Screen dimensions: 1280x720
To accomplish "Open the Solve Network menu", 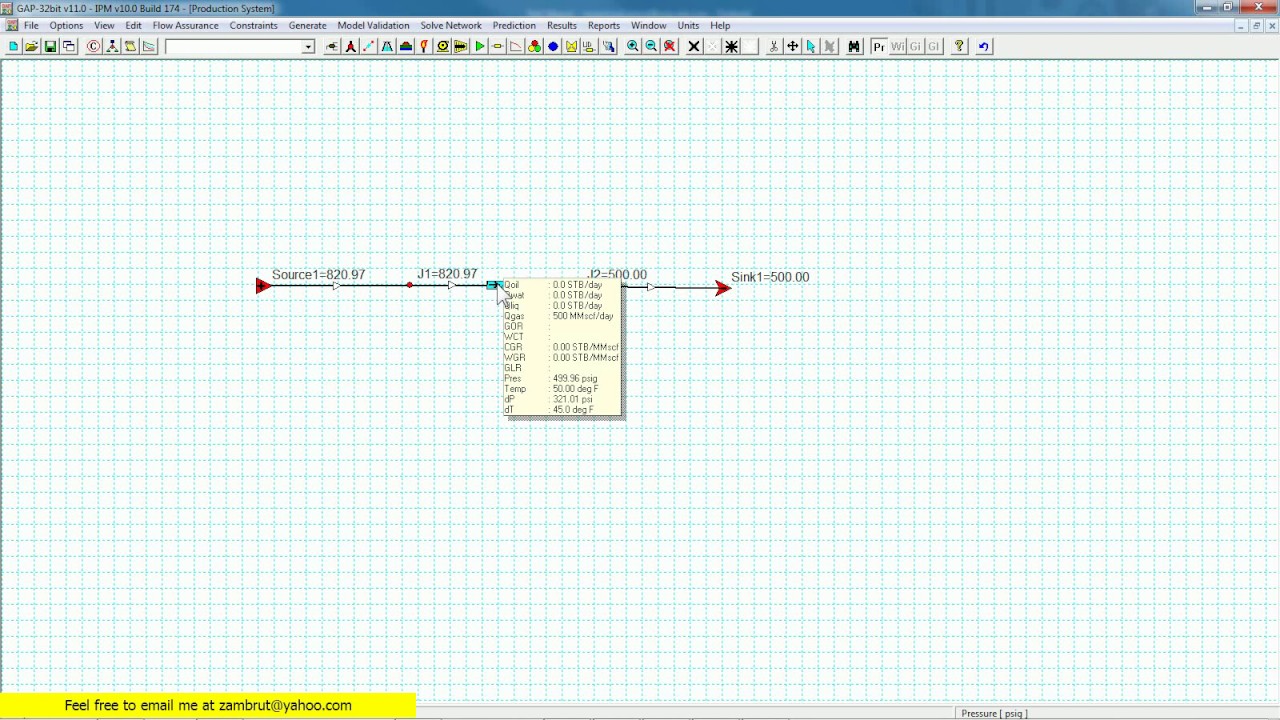I will coord(450,25).
